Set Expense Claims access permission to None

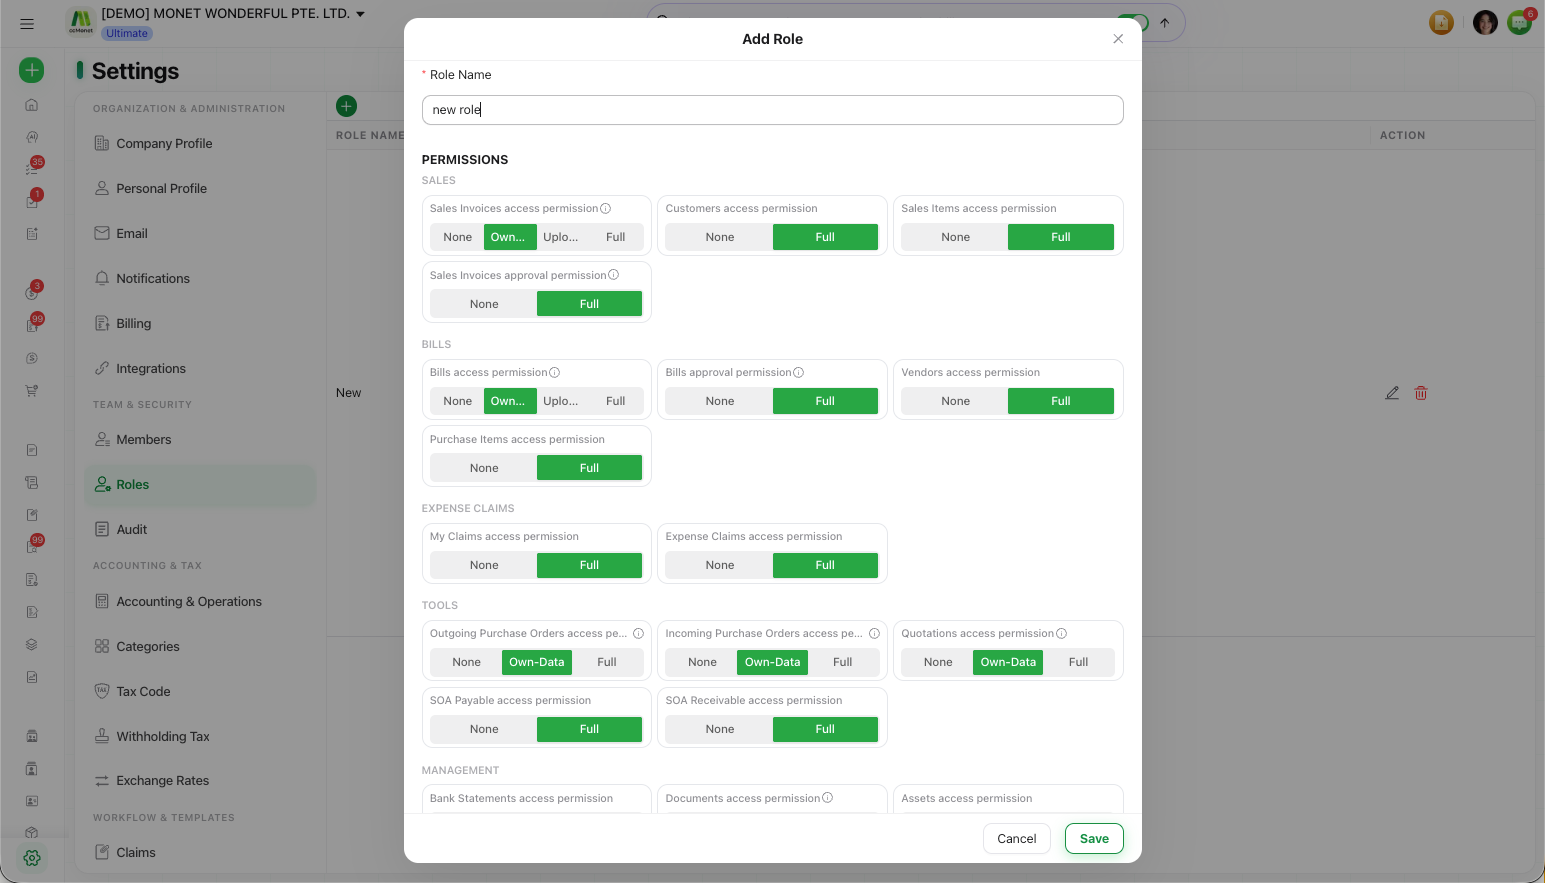pyautogui.click(x=720, y=565)
